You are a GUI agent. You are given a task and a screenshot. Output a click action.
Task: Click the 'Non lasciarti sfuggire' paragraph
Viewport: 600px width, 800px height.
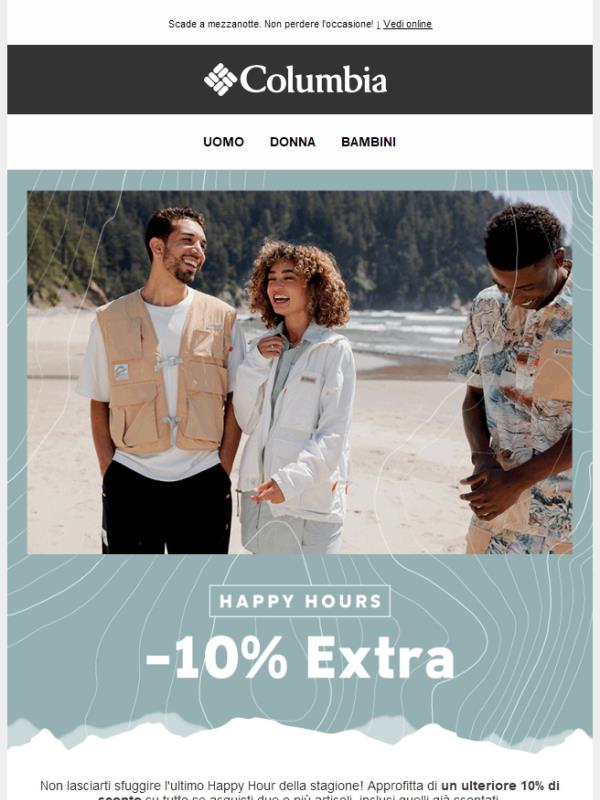300,790
